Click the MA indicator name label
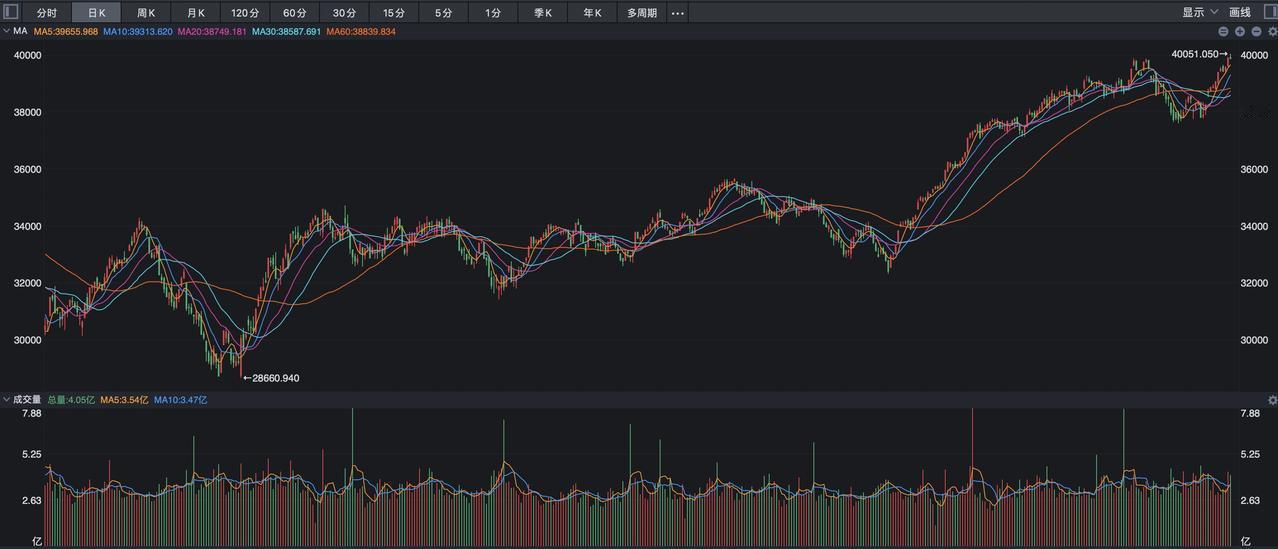1278x549 pixels. point(20,32)
